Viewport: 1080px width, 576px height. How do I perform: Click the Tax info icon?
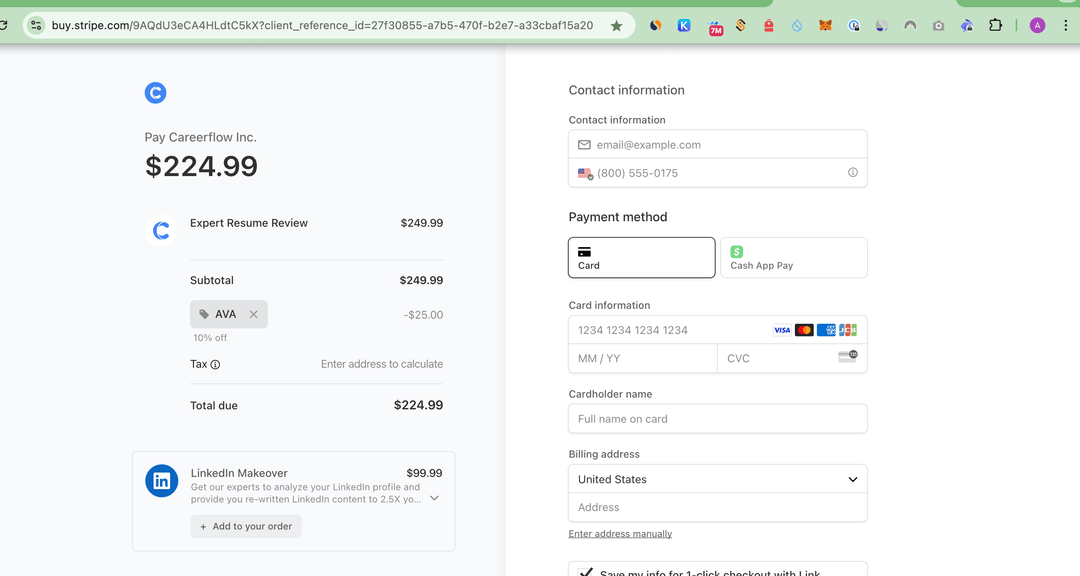coord(215,365)
